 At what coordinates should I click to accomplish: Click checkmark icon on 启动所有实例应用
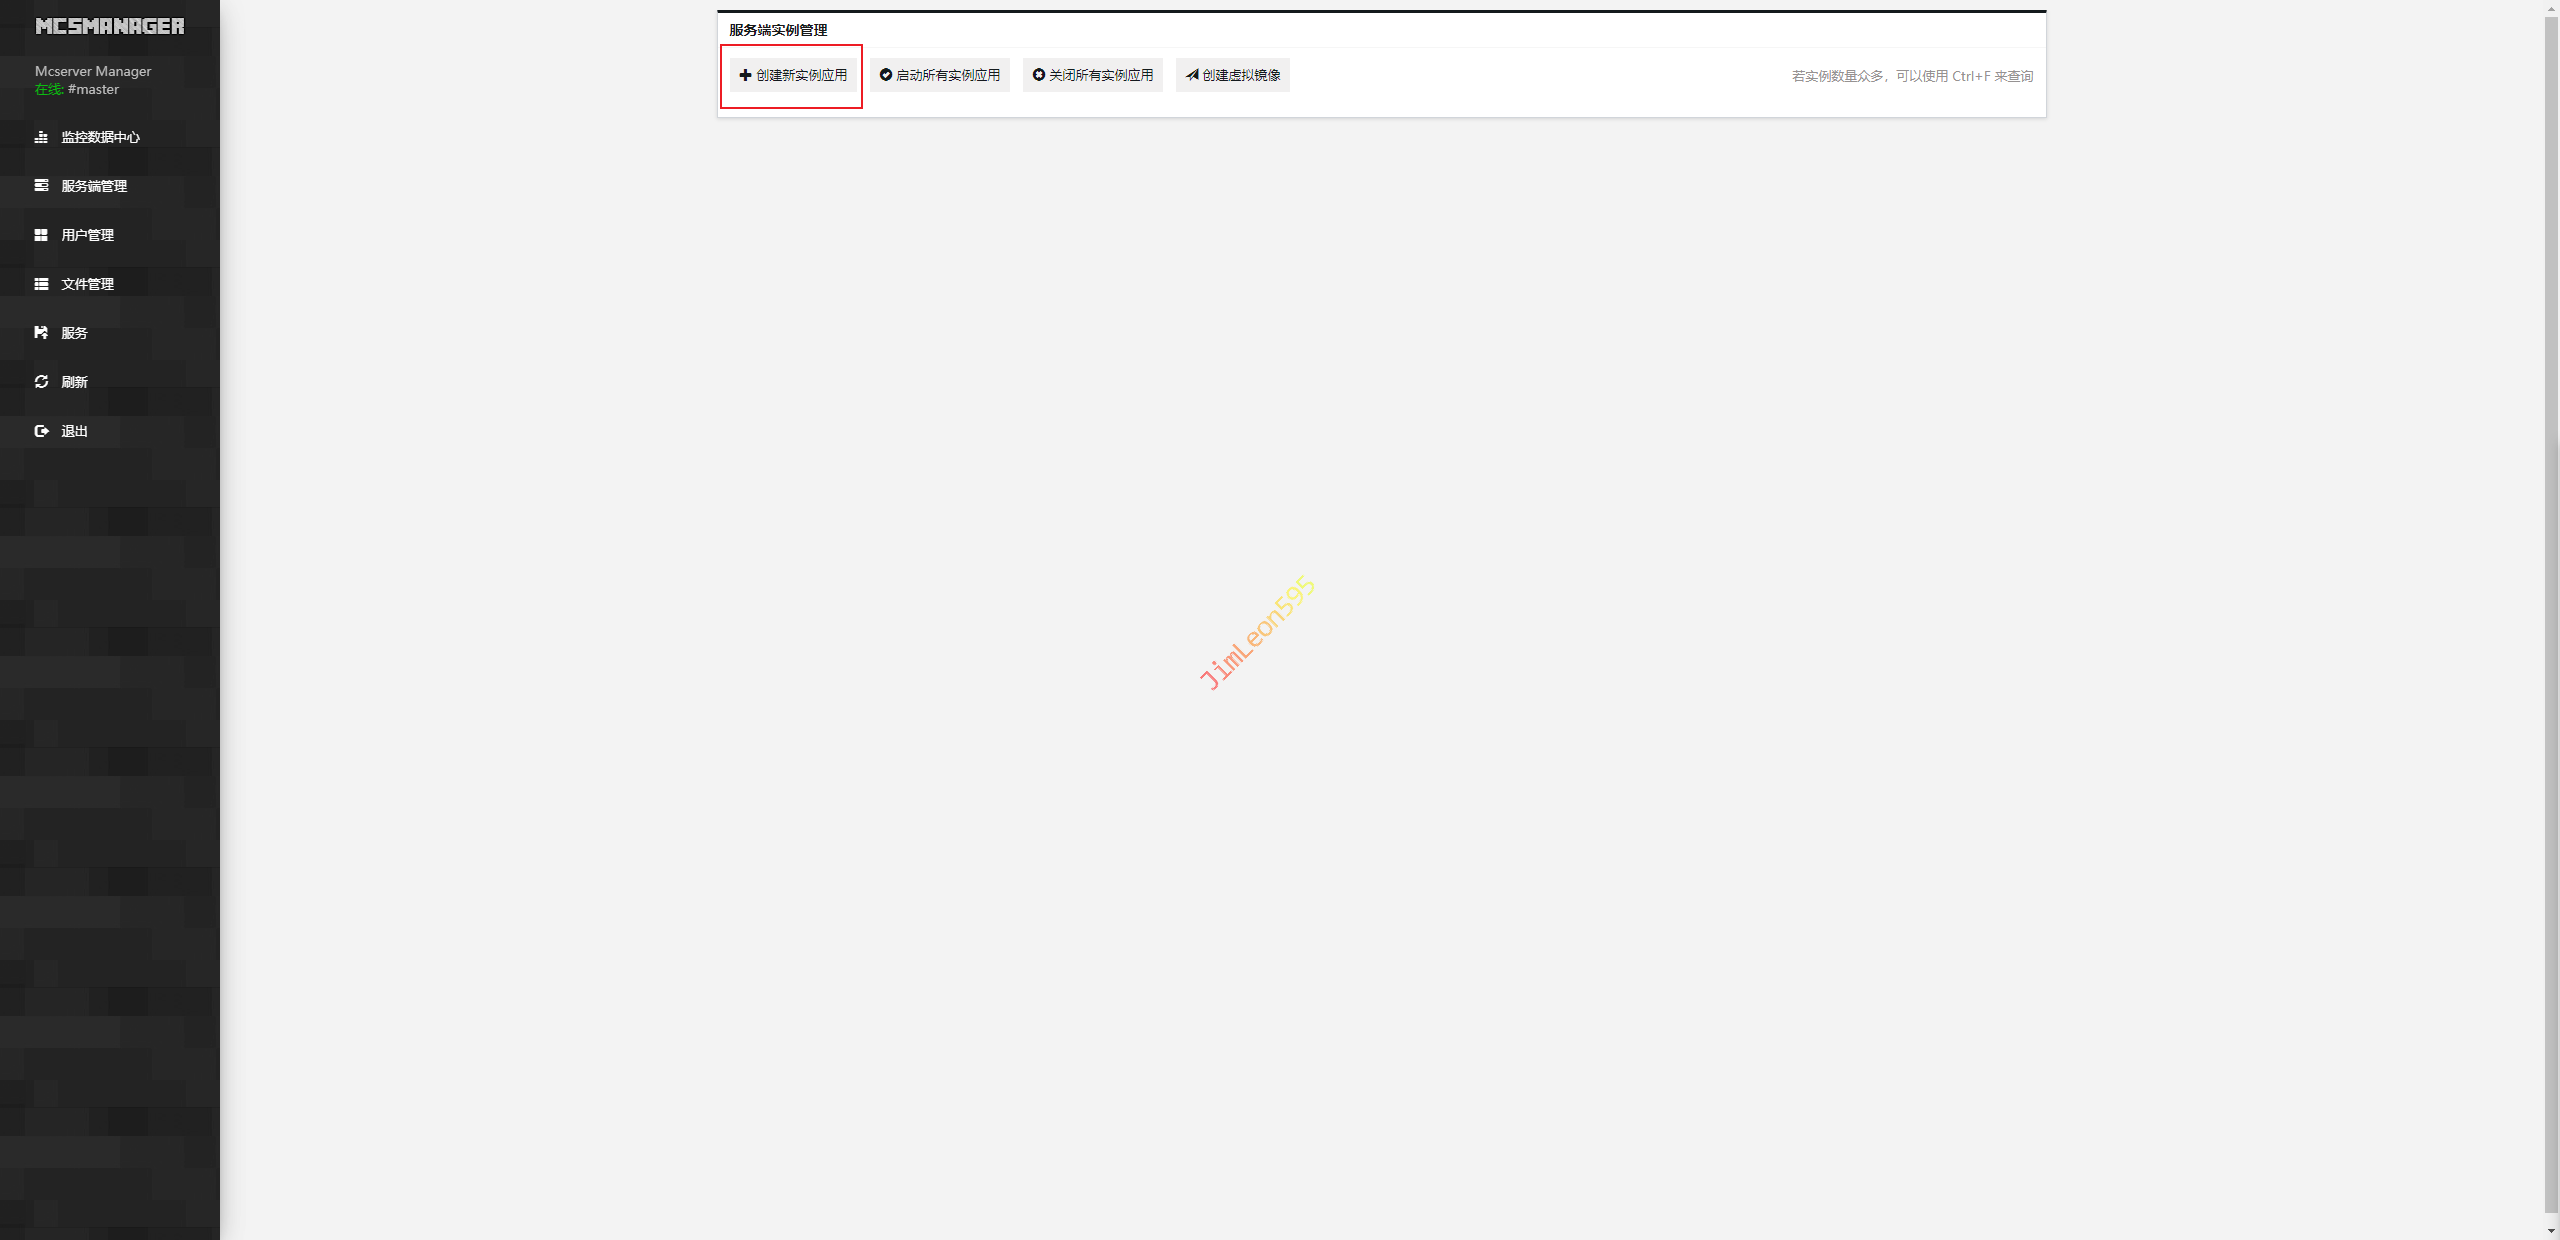tap(886, 75)
